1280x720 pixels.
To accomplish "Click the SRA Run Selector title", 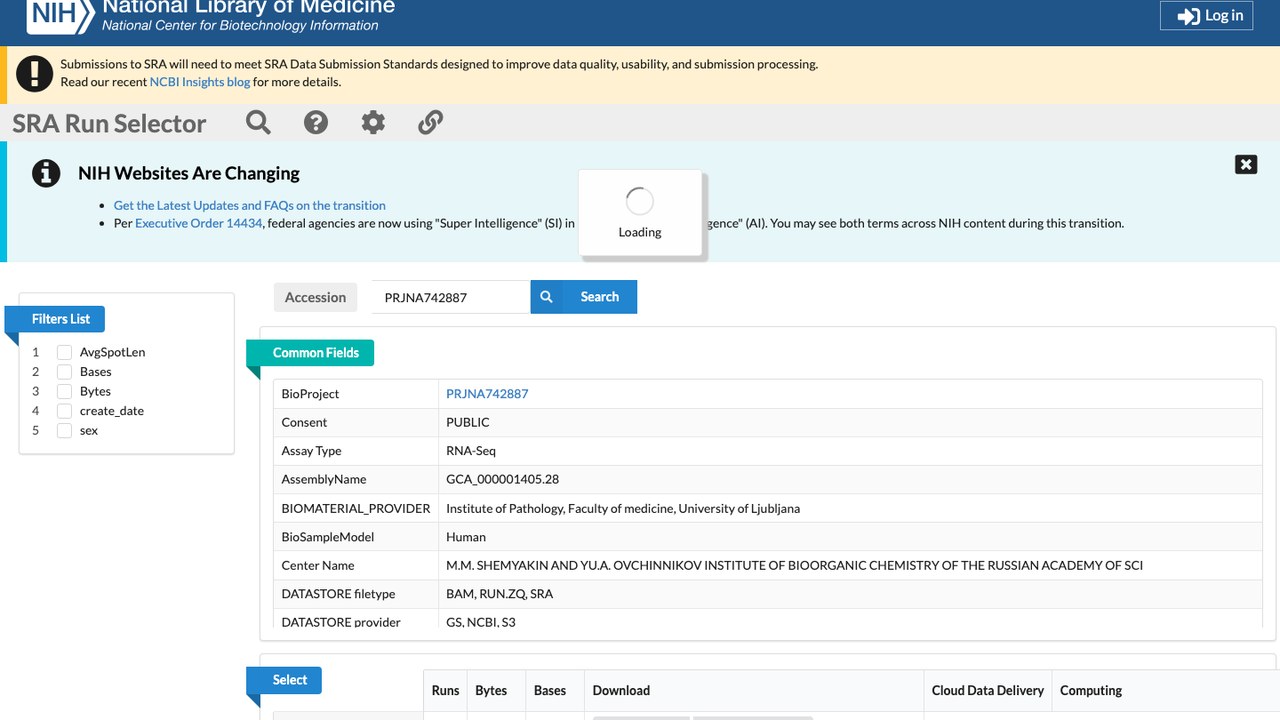I will 109,123.
